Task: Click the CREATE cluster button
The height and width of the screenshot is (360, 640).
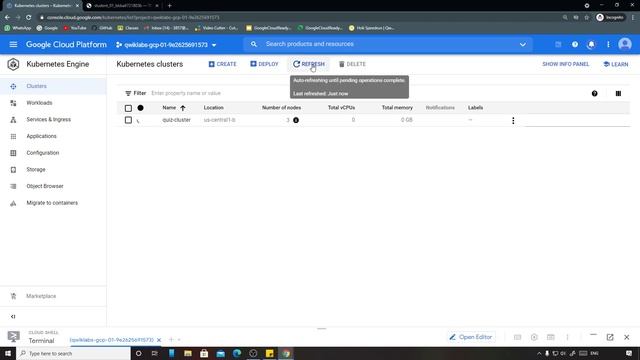Action: click(x=222, y=64)
